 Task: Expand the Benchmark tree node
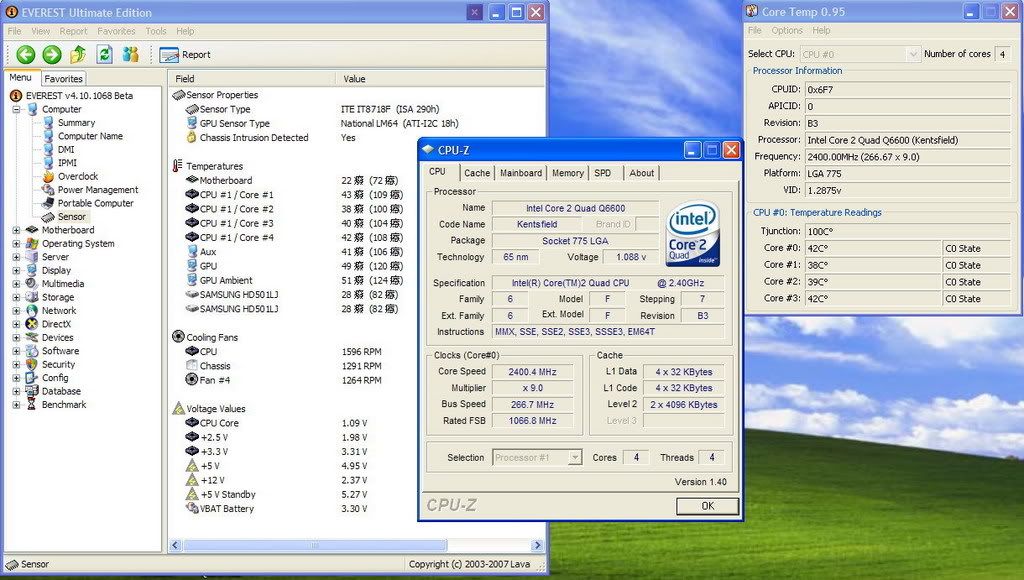16,405
